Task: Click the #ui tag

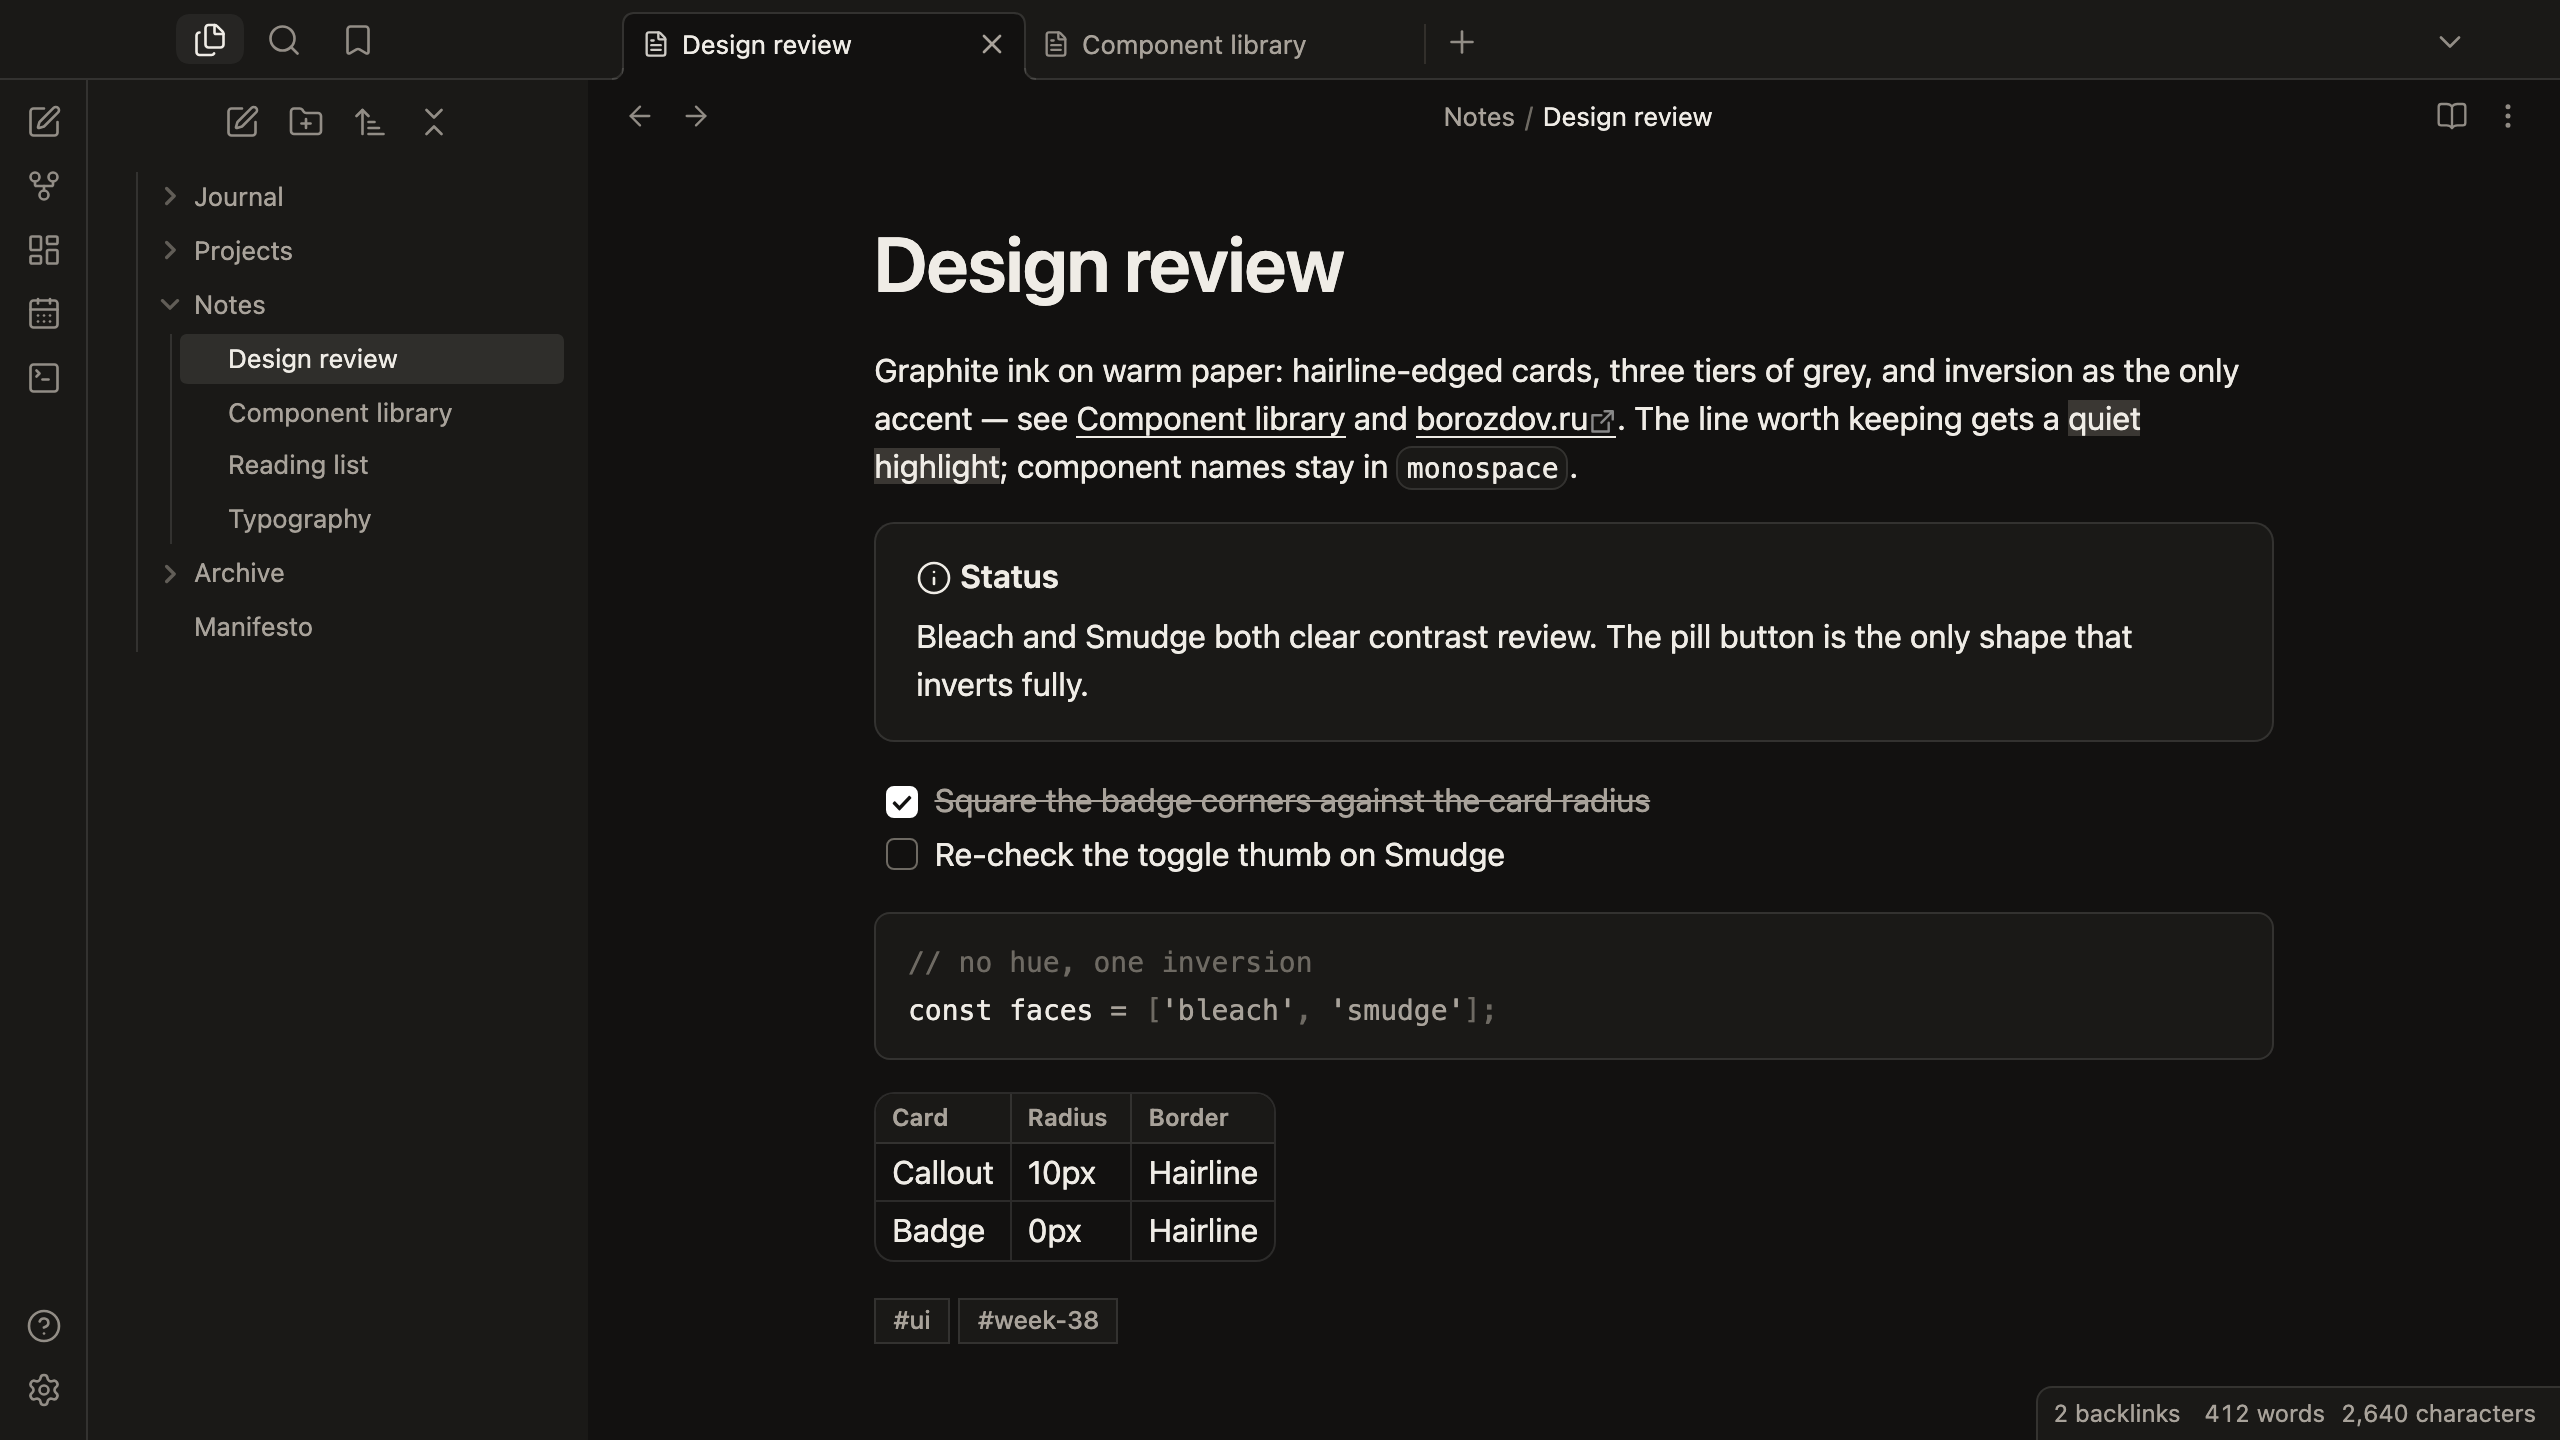Action: click(911, 1320)
